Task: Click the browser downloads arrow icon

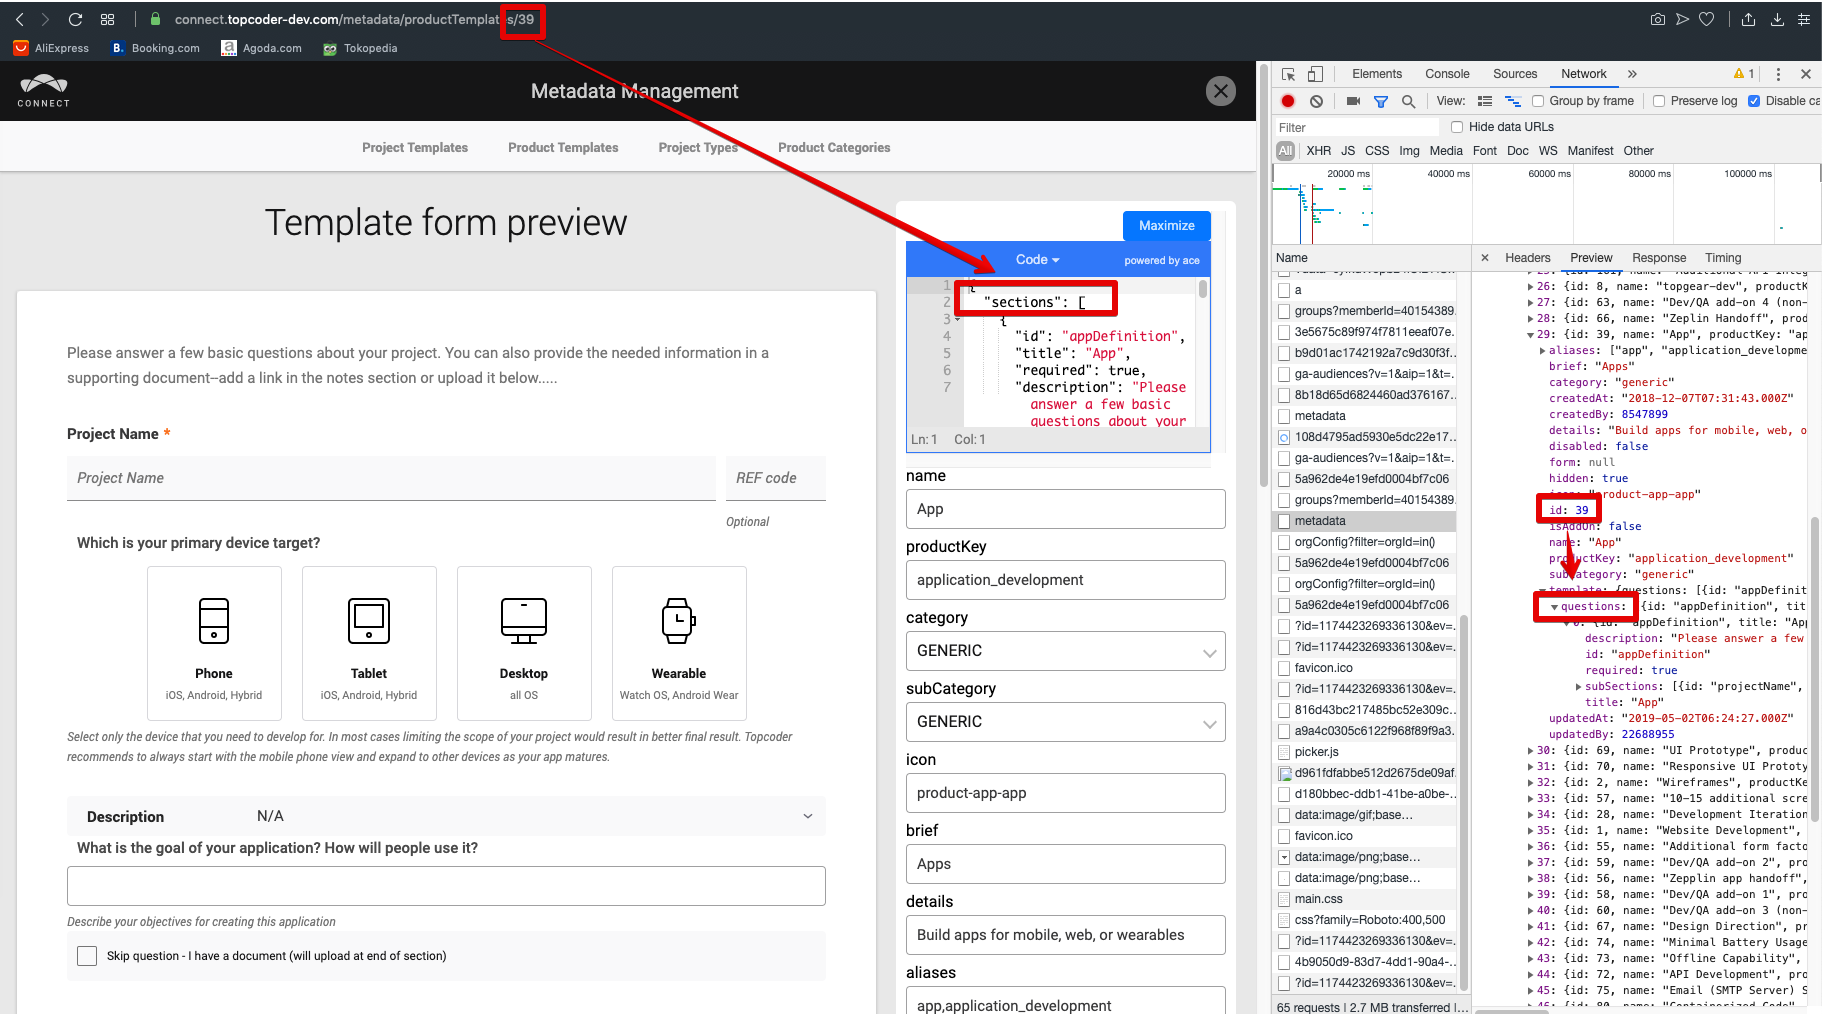Action: (1777, 19)
